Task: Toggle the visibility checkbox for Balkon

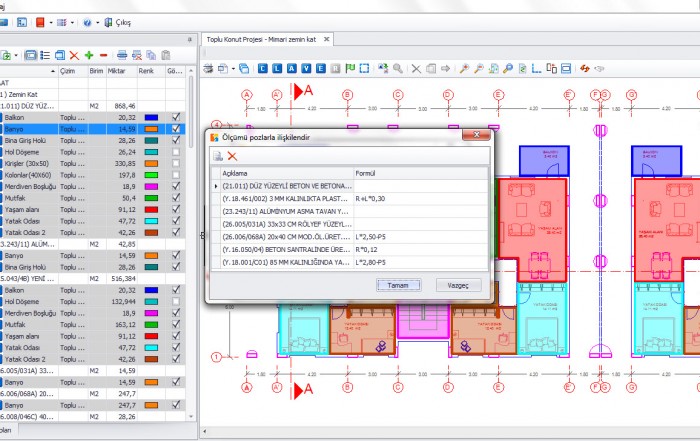Action: pos(176,117)
